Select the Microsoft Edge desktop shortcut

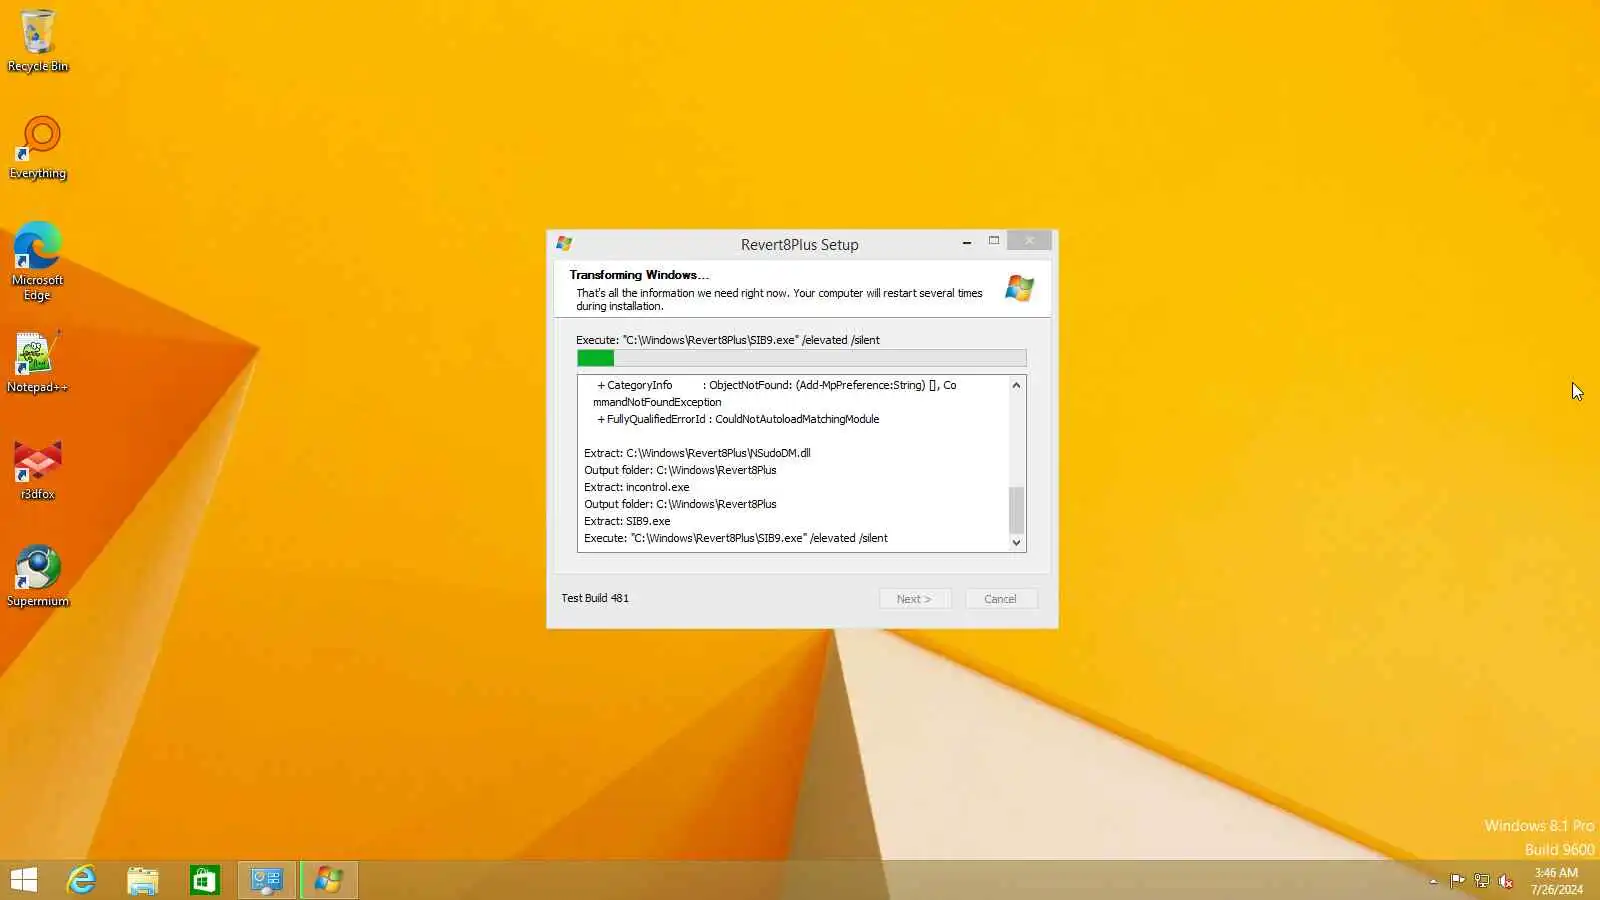pyautogui.click(x=38, y=261)
